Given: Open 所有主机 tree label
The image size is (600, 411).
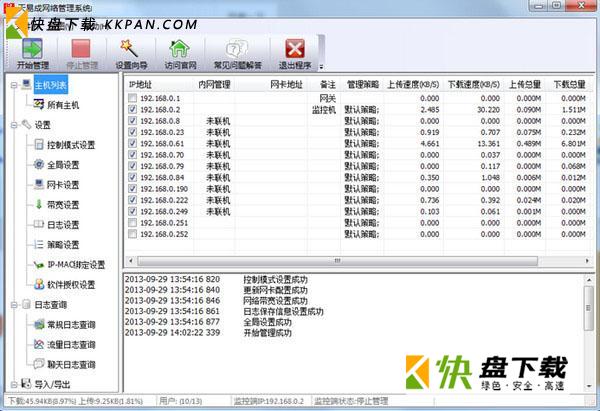Looking at the screenshot, I should coord(63,104).
